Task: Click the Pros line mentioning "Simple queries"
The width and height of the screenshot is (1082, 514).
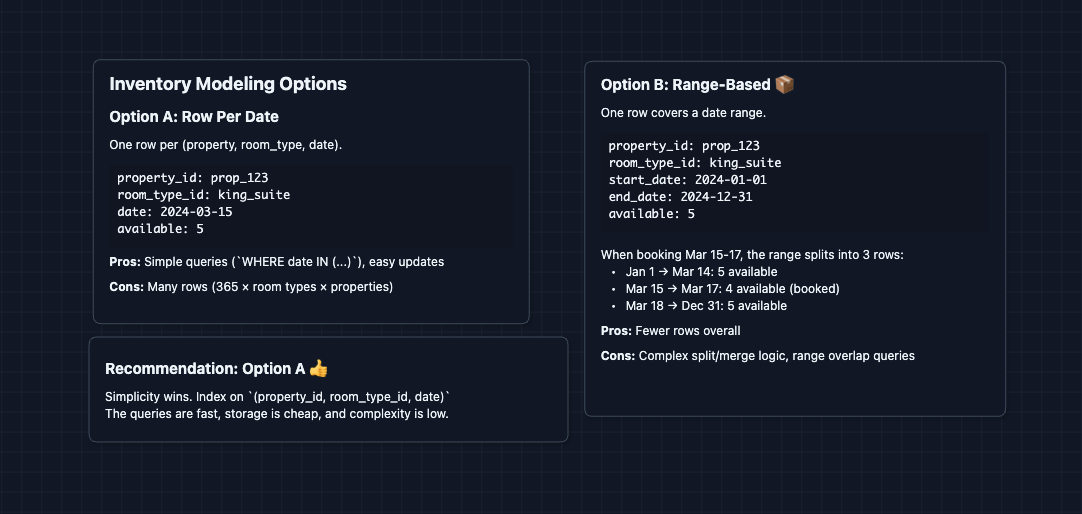Action: [x=276, y=262]
